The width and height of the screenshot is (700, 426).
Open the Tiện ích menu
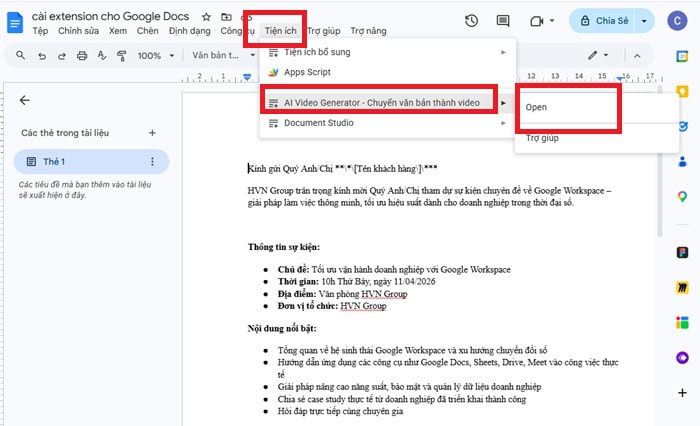click(287, 31)
